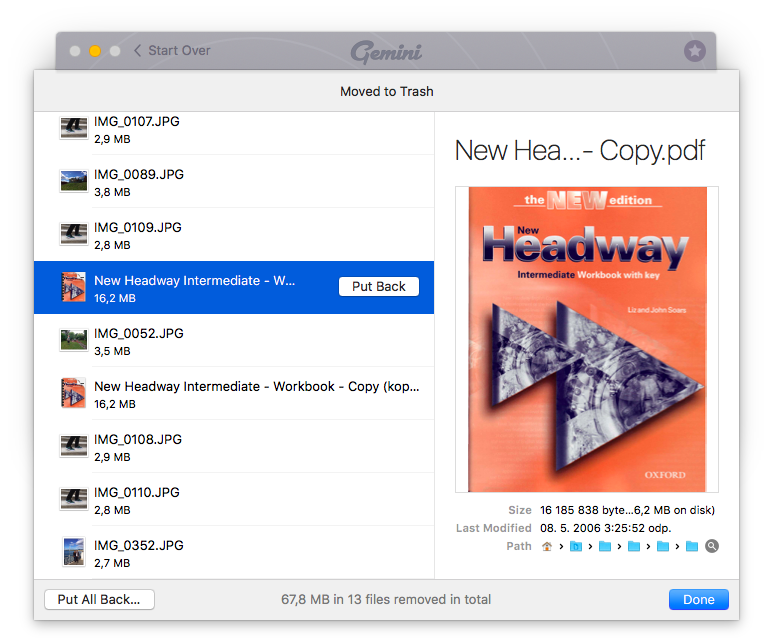Screen dimensions: 772x641
Task: Select New Headway Intermediate - Workbook - Copy (kop... row
Action: pyautogui.click(x=234, y=393)
